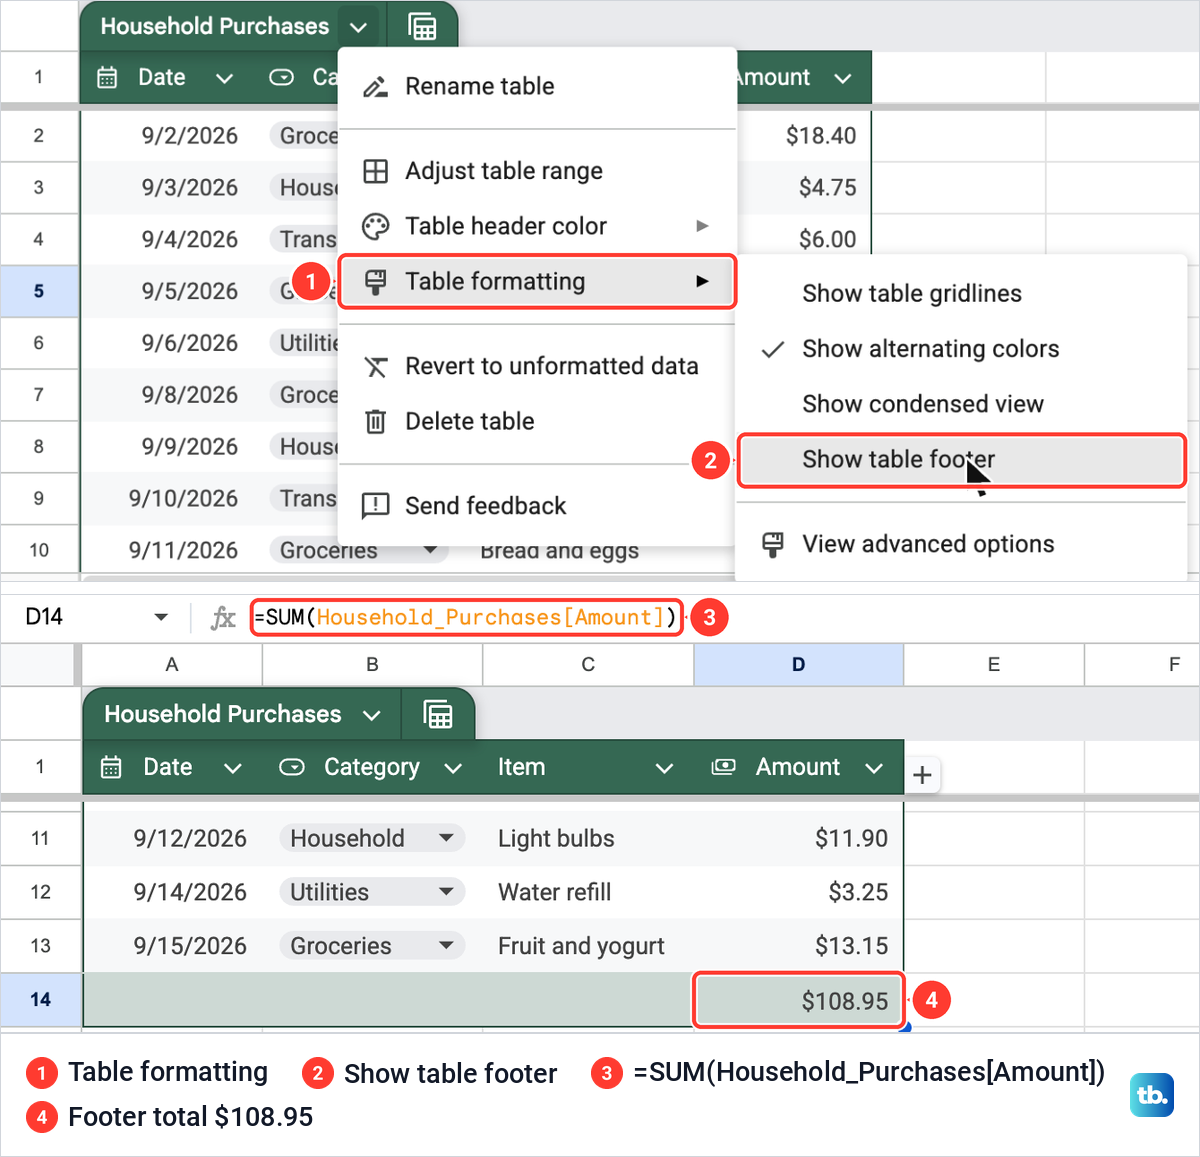
Task: Choose Rename table from the menu
Action: (x=537, y=87)
